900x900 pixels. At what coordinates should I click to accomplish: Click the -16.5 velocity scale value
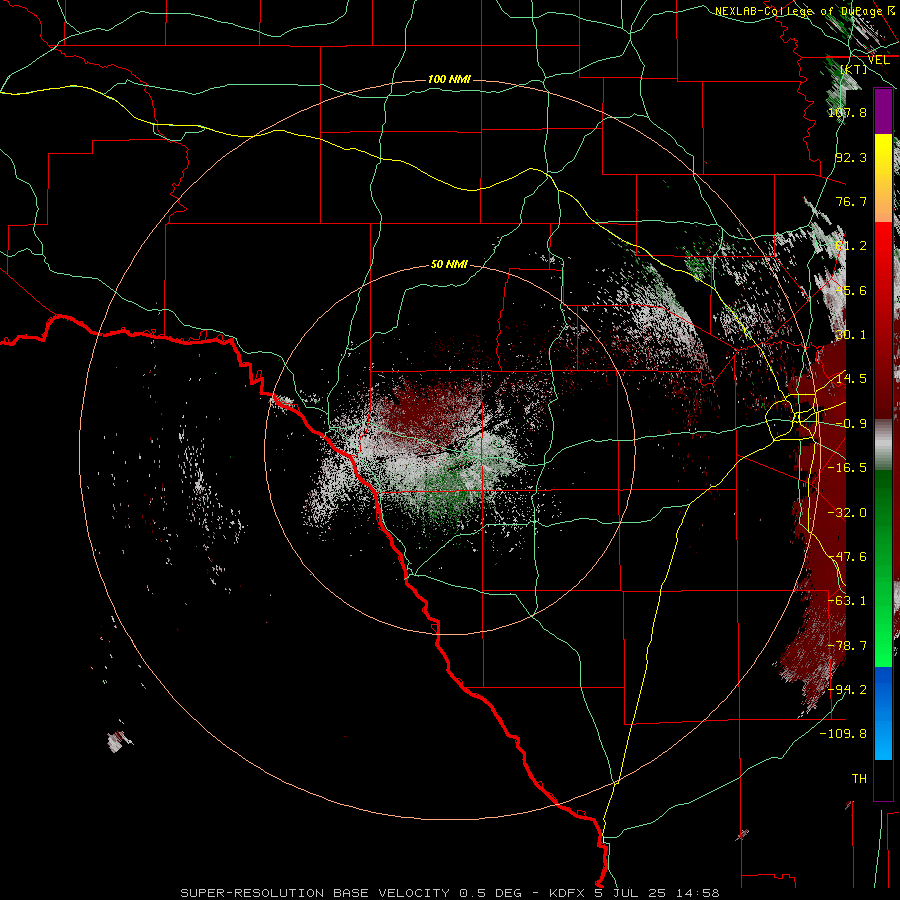pyautogui.click(x=847, y=467)
